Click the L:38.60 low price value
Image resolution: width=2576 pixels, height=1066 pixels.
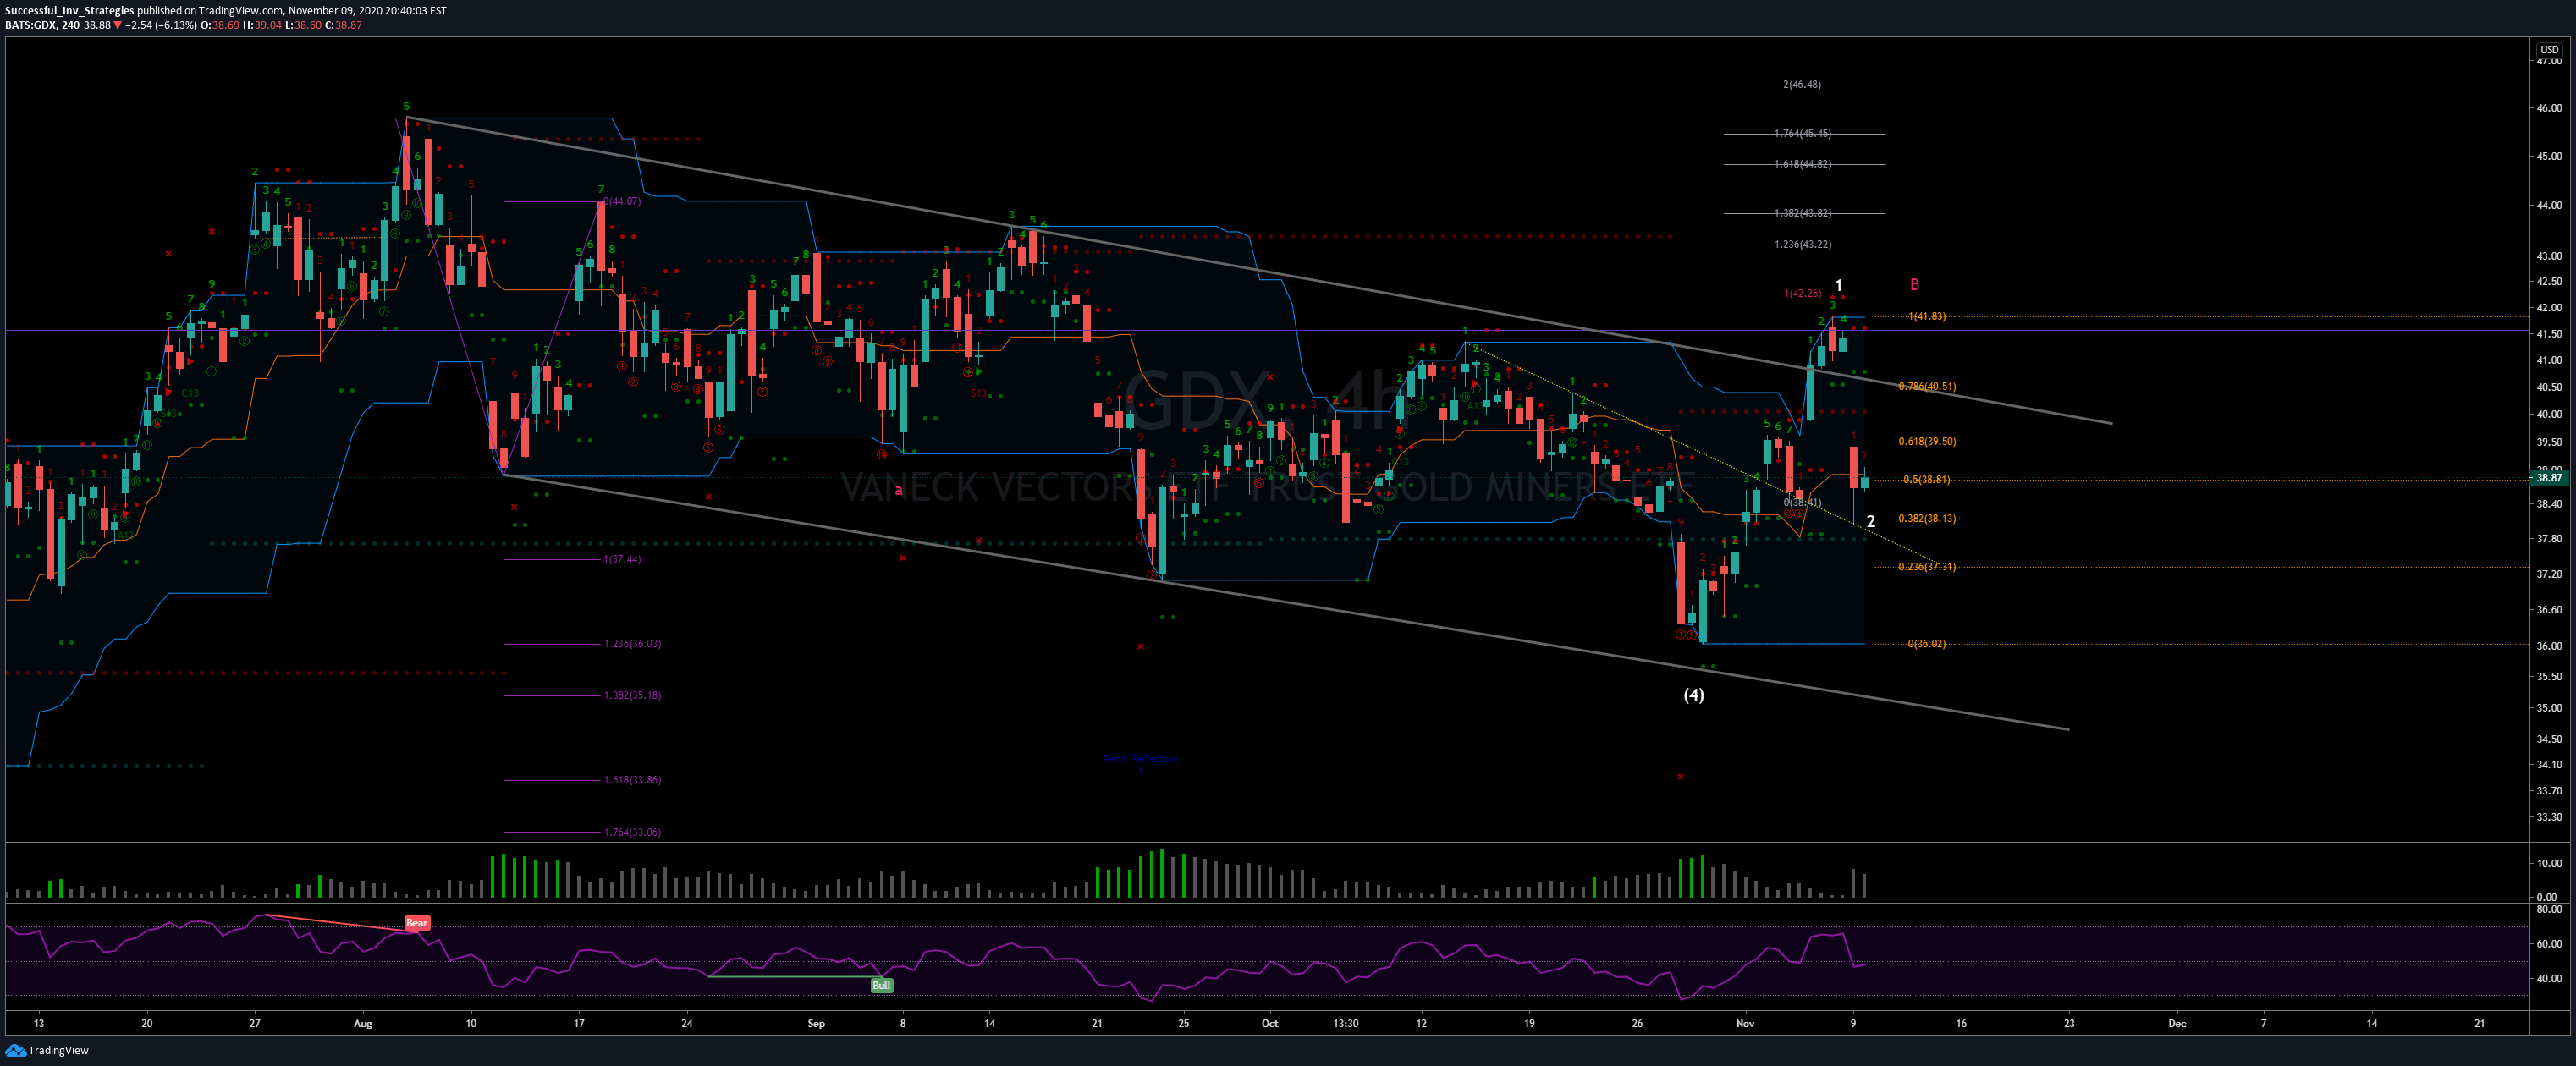303,25
